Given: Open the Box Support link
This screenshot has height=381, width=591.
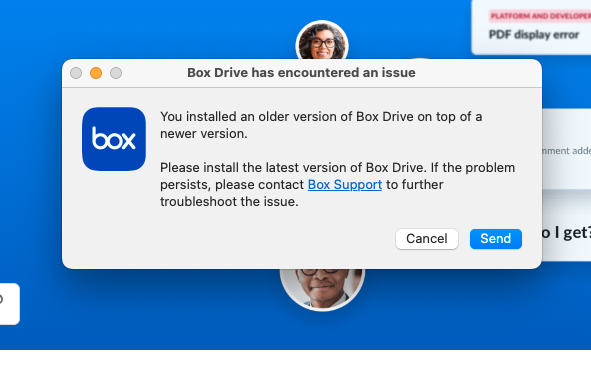Looking at the screenshot, I should click(x=344, y=185).
